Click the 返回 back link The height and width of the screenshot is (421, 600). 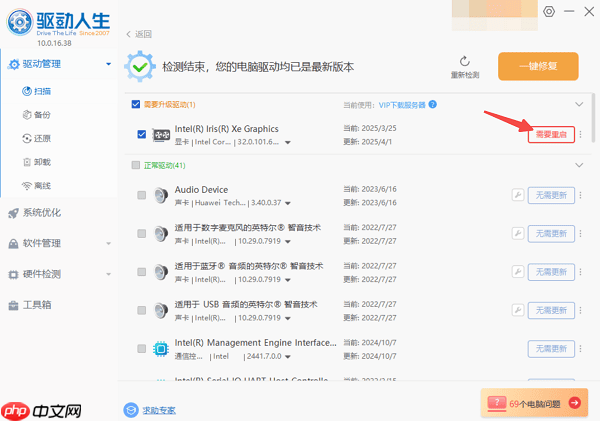pyautogui.click(x=143, y=34)
